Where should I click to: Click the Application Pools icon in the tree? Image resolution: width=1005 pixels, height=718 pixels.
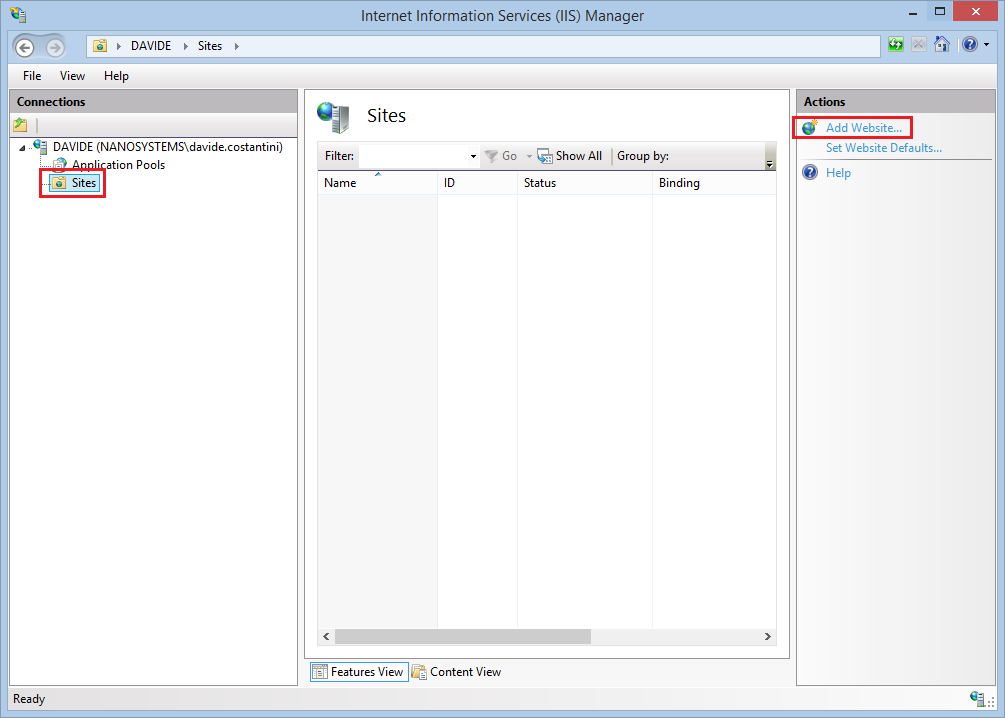[x=60, y=165]
